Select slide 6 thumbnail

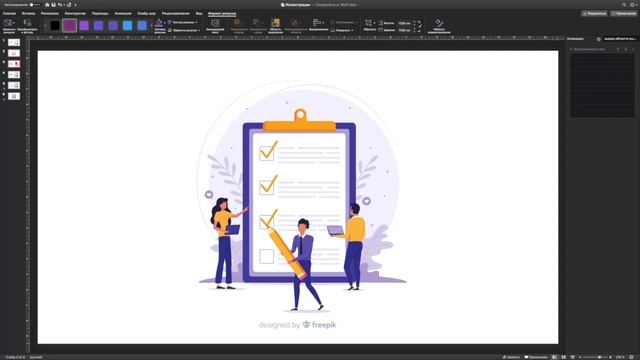click(14, 96)
